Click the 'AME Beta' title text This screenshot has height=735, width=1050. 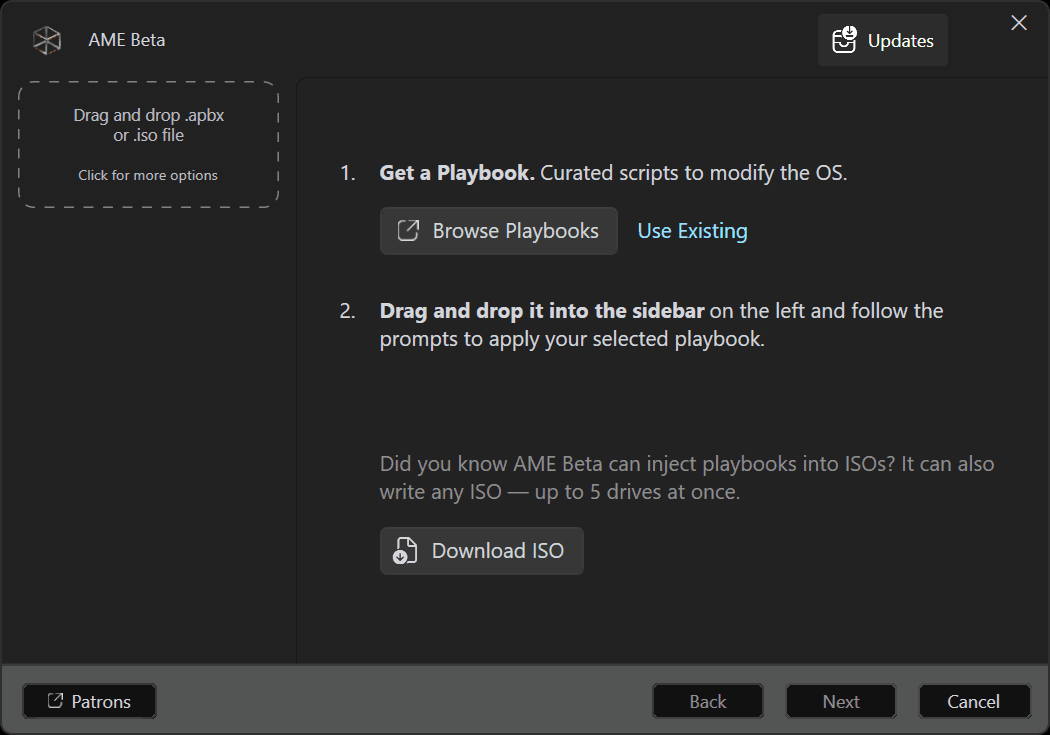(127, 41)
